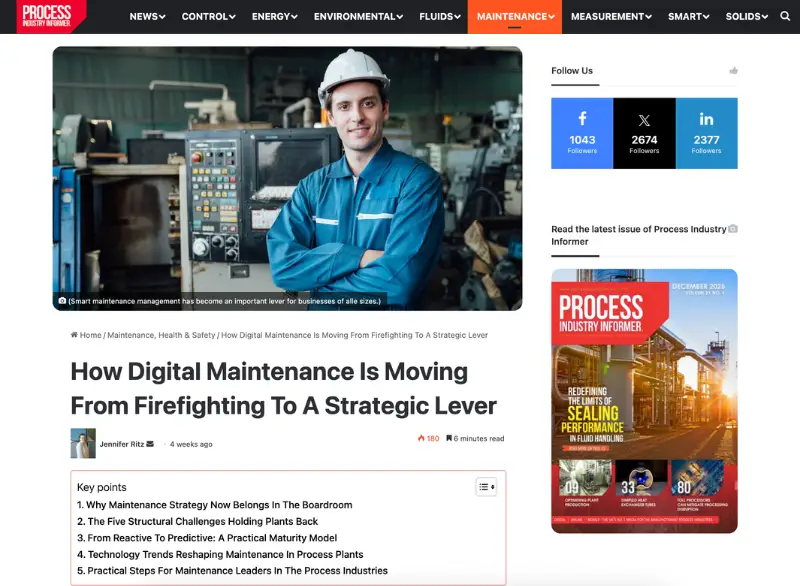The image size is (800, 586).
Task: Open the CONTROL menu
Action: [207, 16]
